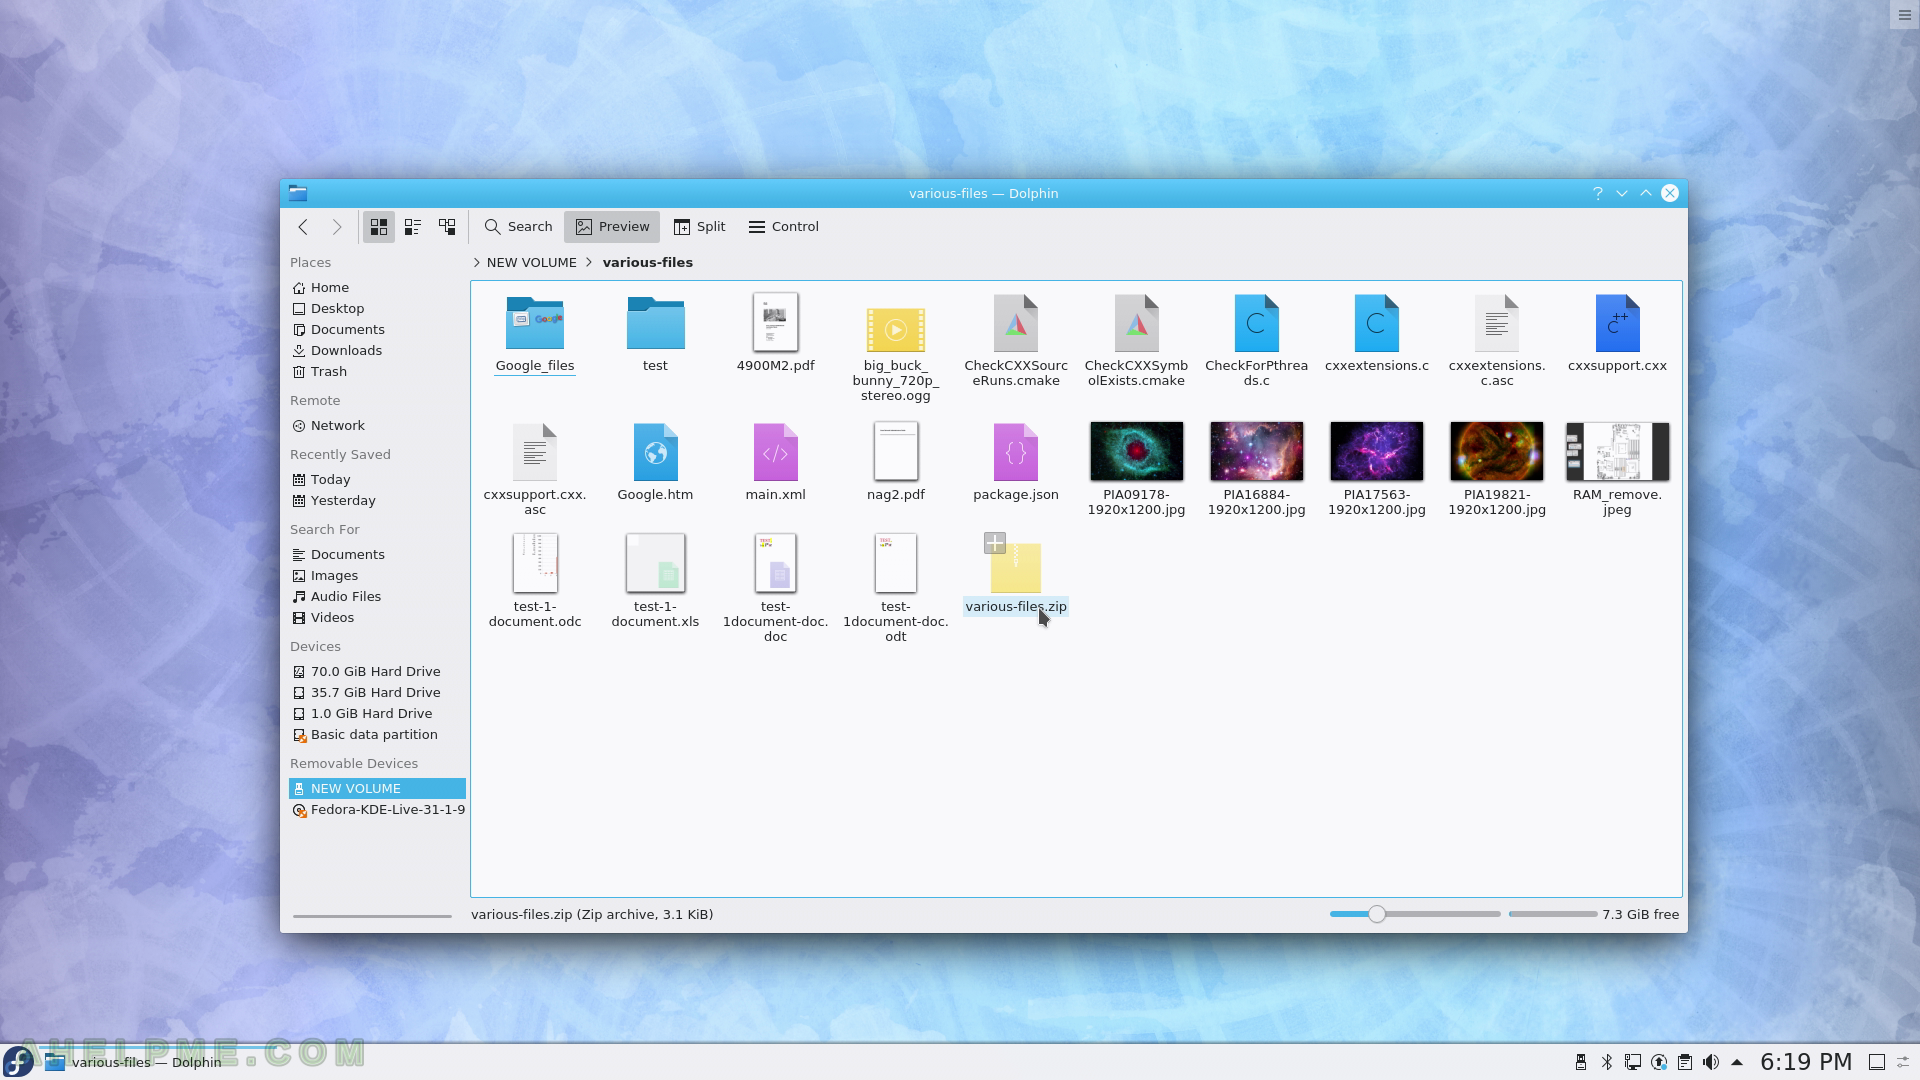Open the 1.0 GiB Hard Drive
Screen dimensions: 1920x1080
(x=378, y=714)
